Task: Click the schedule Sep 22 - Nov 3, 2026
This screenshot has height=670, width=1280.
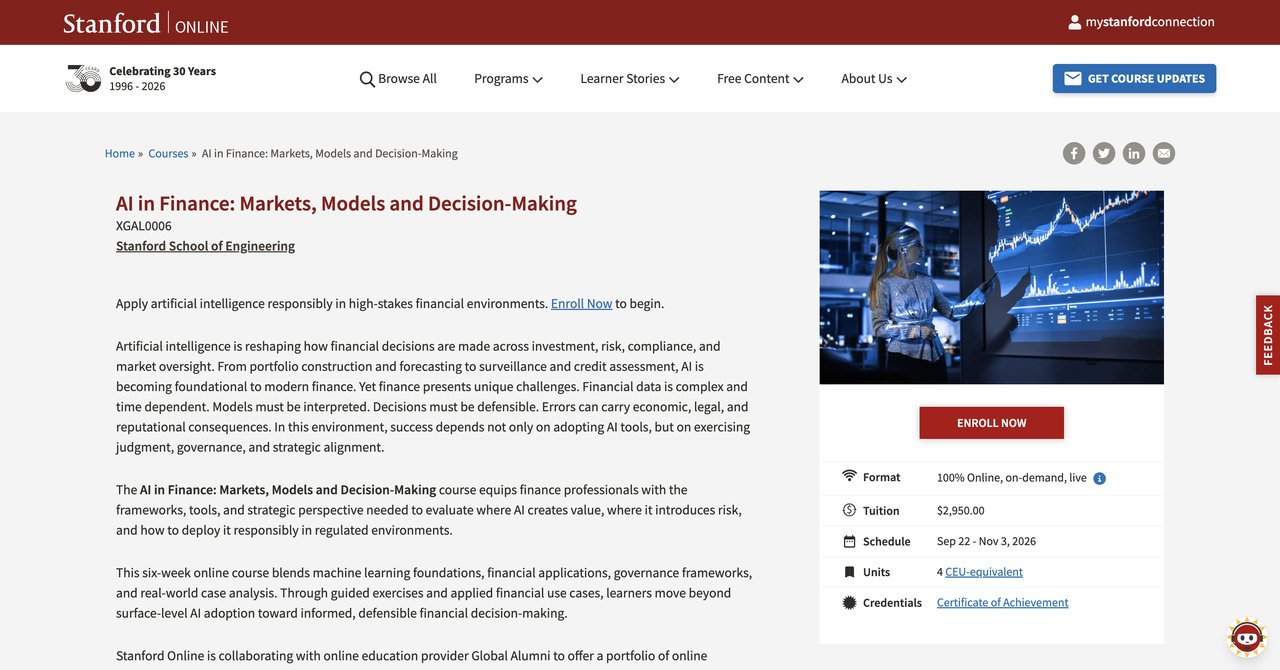Action: [x=986, y=542]
